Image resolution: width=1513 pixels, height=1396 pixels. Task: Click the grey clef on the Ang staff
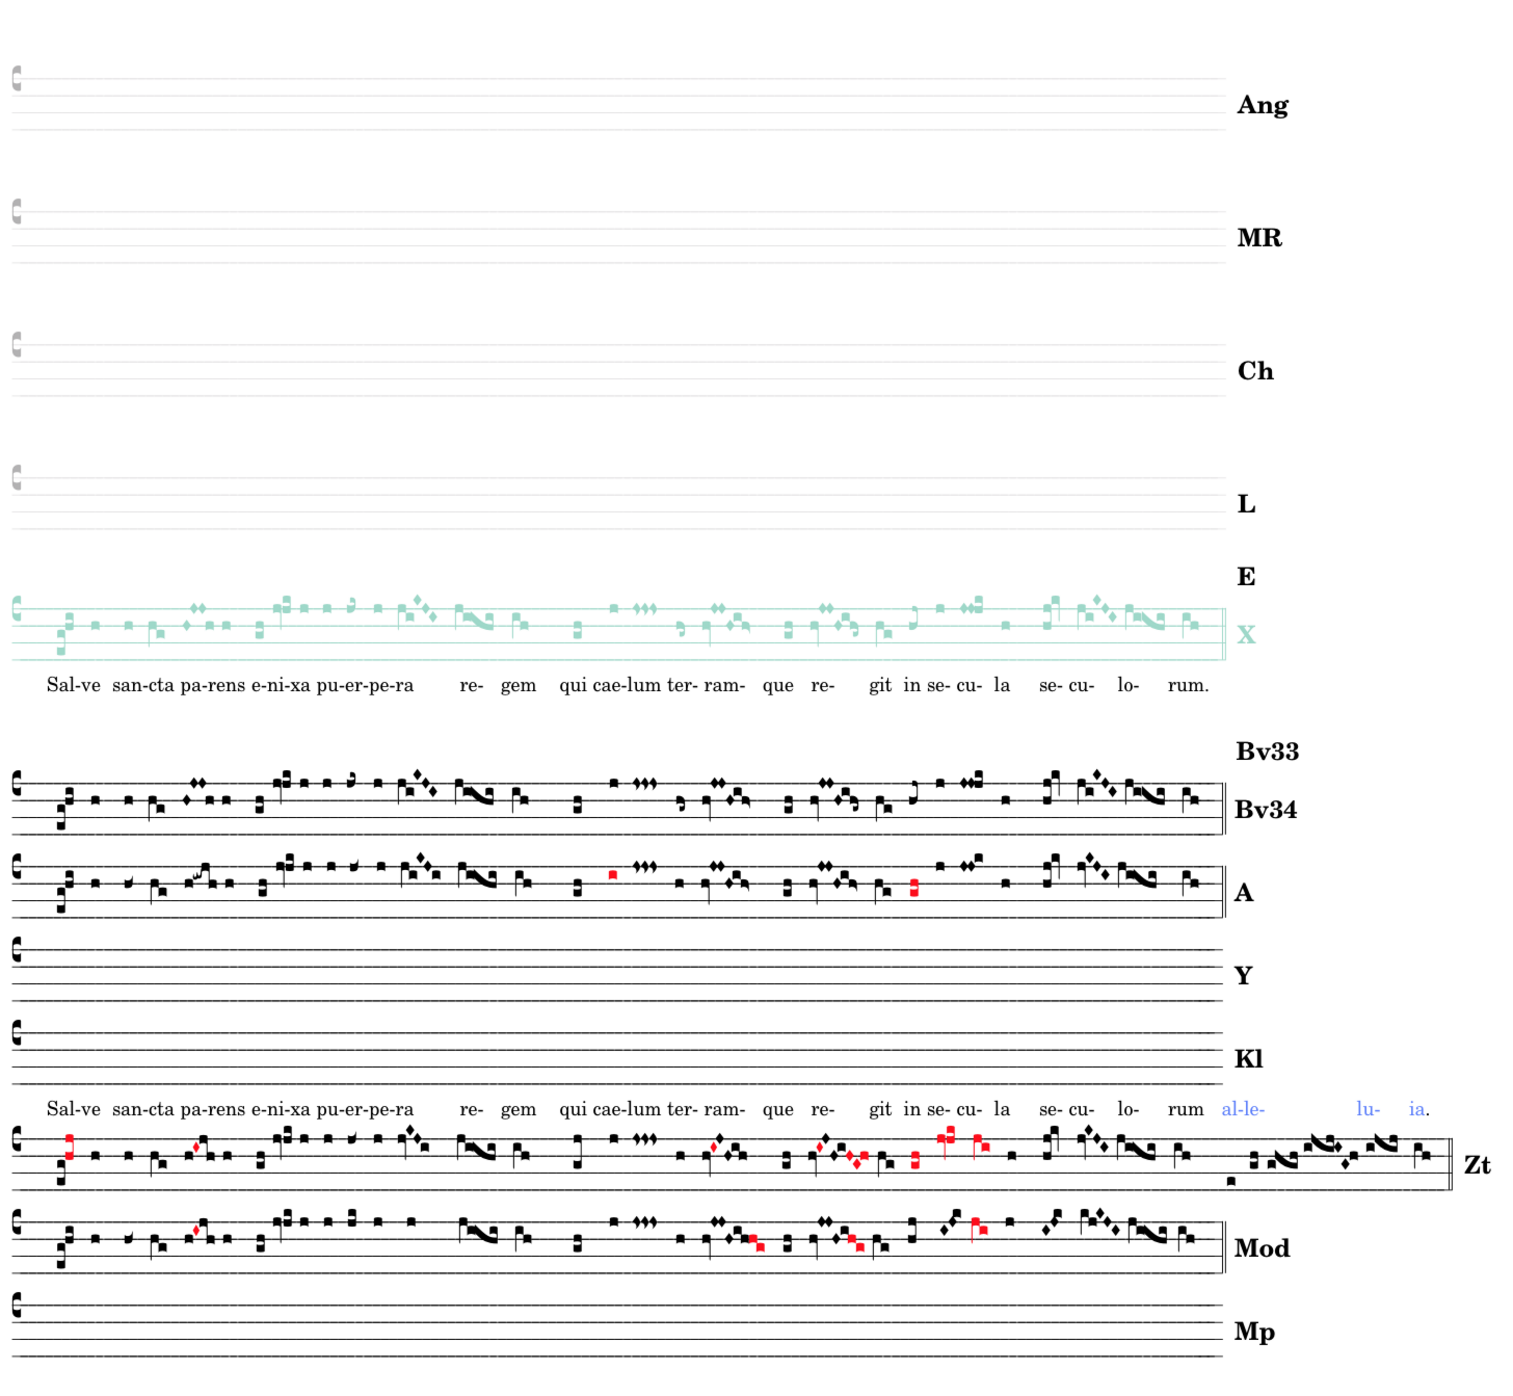pos(17,78)
